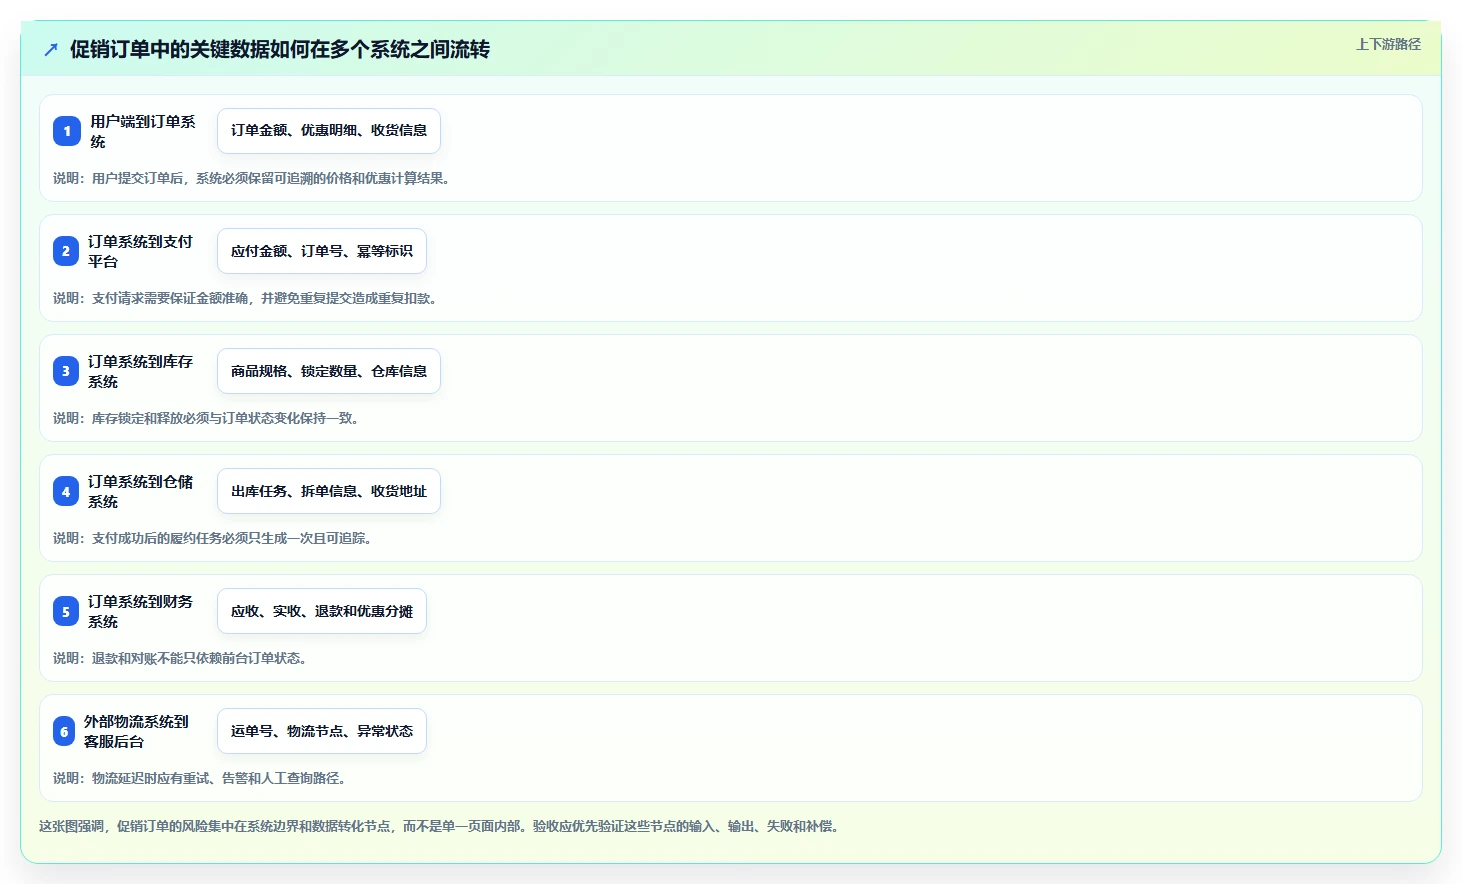Click step number 2 badge
Screen dimensions: 1462x884
click(x=66, y=251)
